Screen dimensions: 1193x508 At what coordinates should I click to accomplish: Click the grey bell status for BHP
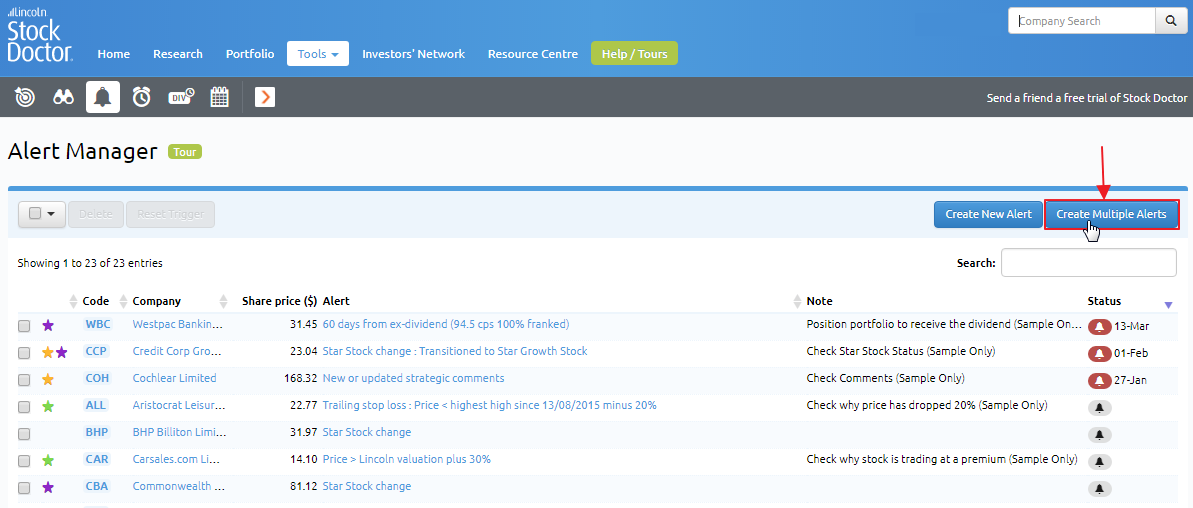click(1099, 435)
